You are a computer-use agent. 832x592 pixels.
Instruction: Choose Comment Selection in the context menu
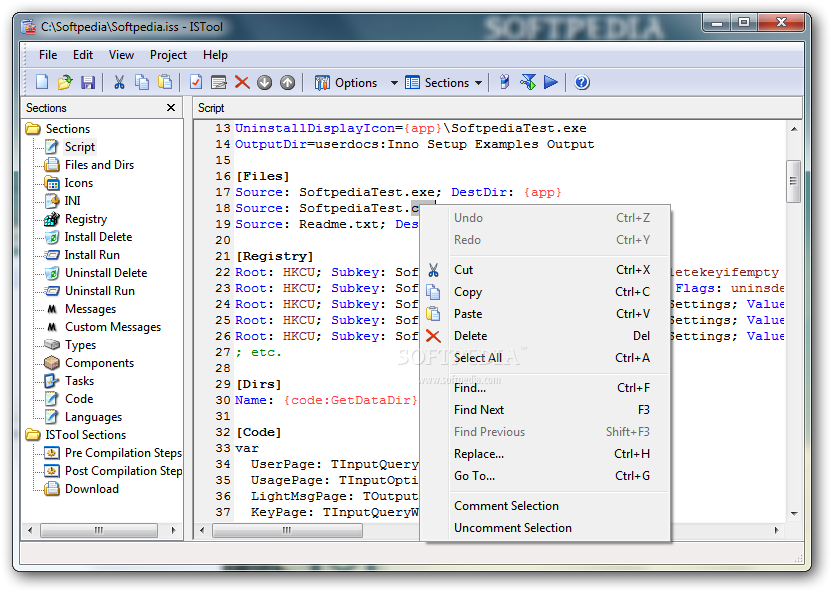[545, 506]
